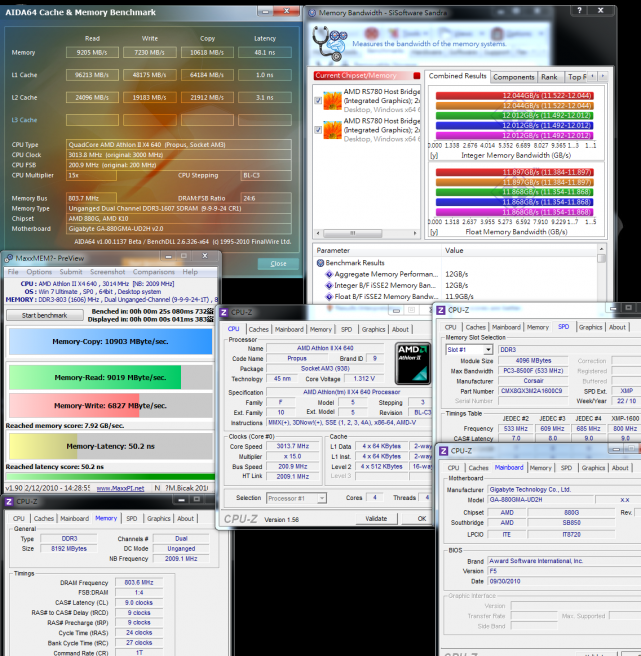Image resolution: width=641 pixels, height=656 pixels.
Task: Click the CPU-Z icon in the SPD window title
Action: click(441, 310)
